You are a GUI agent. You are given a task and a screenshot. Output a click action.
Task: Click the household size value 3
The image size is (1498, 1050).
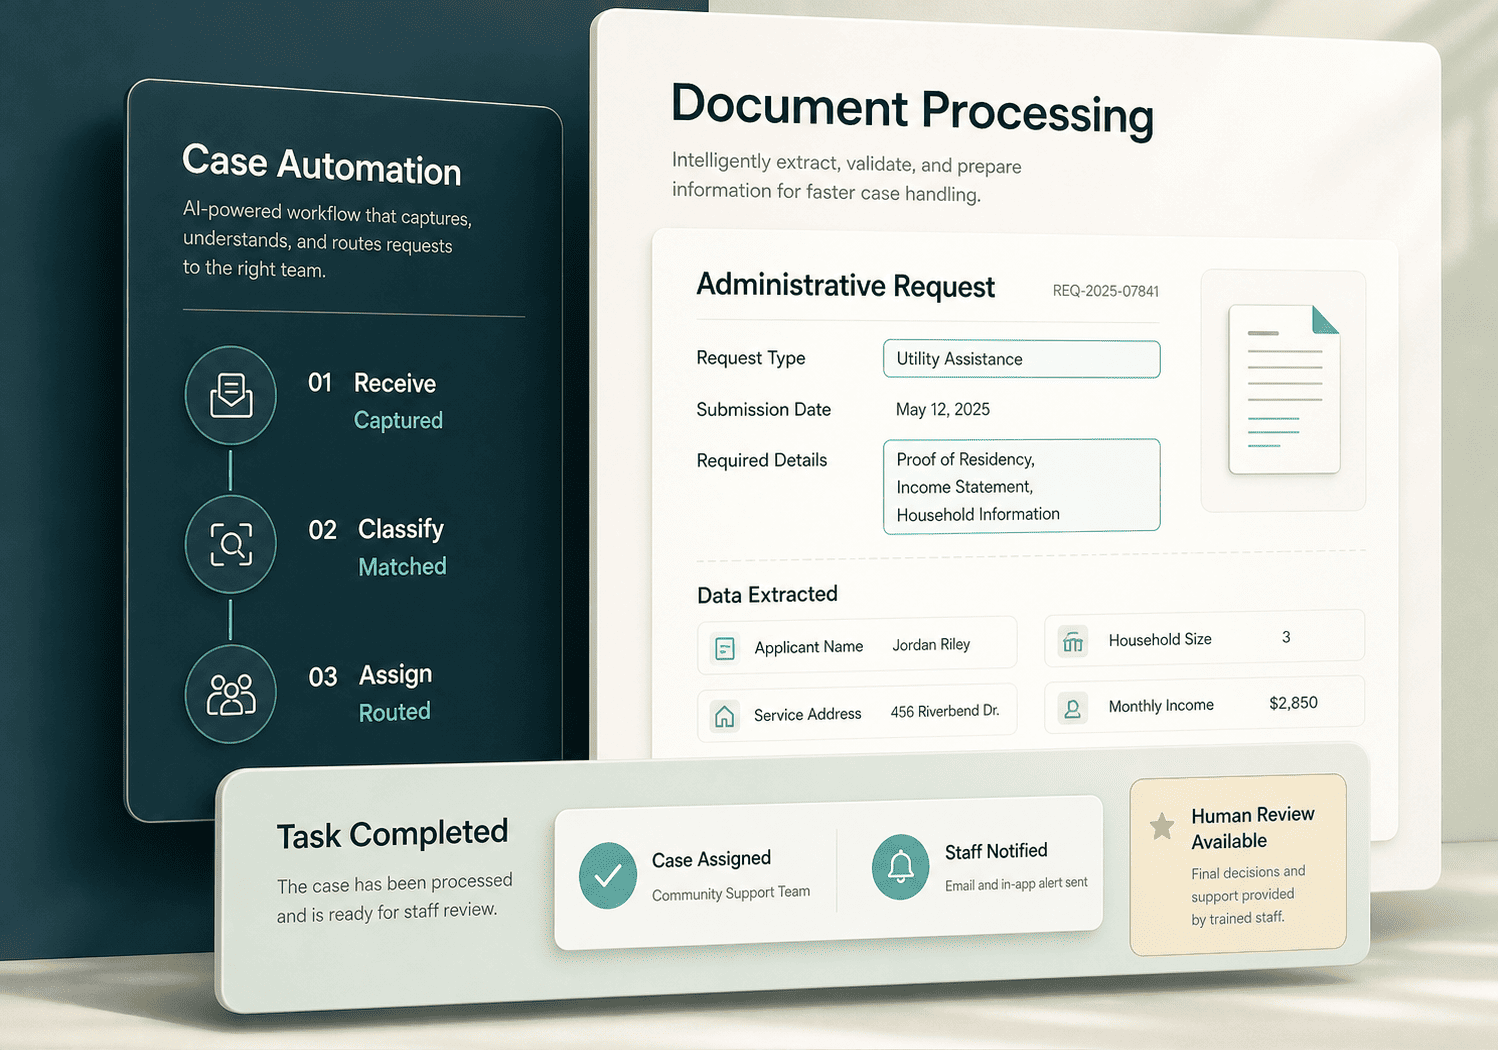tap(1286, 637)
